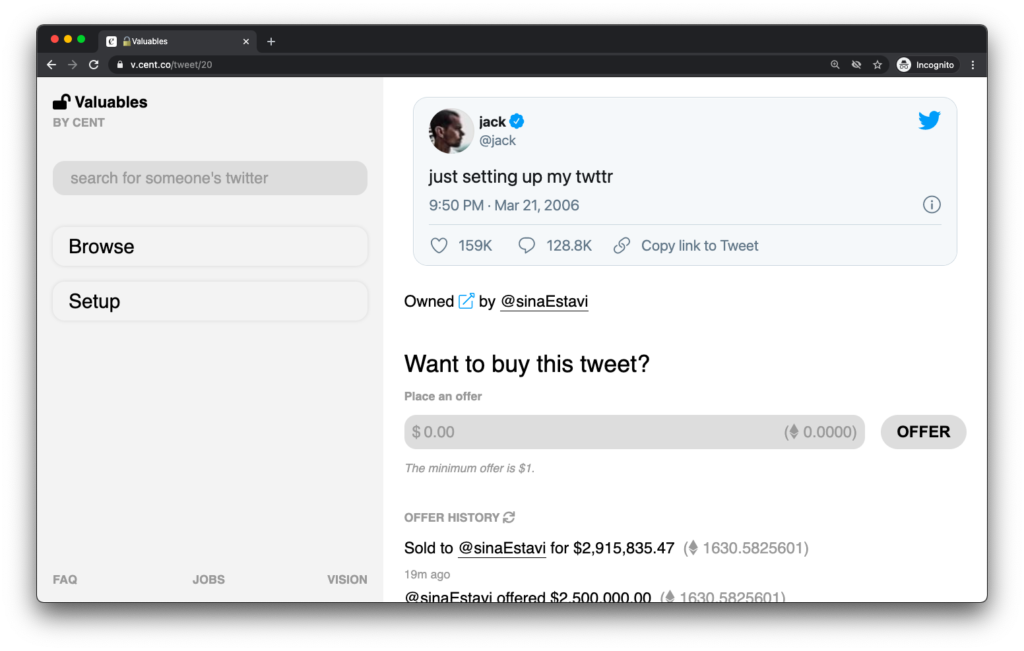This screenshot has height=651, width=1024.
Task: Open the Setup menu item
Action: coord(210,301)
